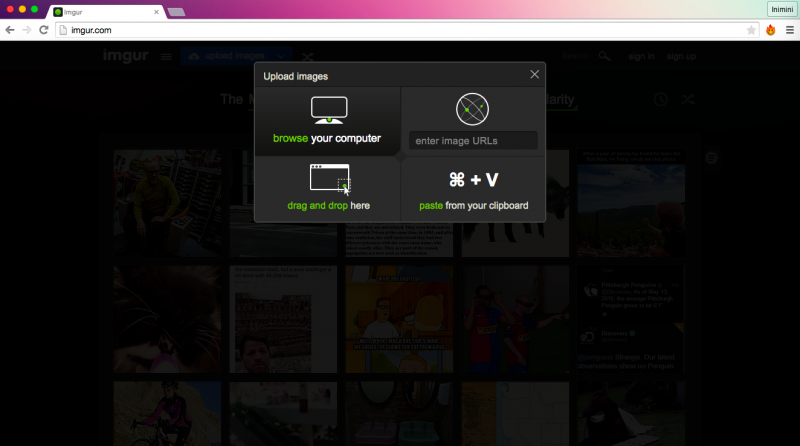Image resolution: width=800 pixels, height=446 pixels.
Task: Close the Imgur tab
Action: point(156,12)
